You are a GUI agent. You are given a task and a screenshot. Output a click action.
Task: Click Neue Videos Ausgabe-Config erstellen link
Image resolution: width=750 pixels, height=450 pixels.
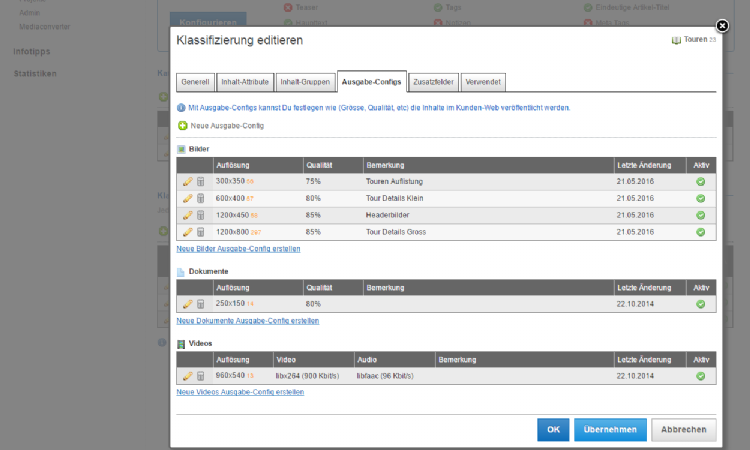pyautogui.click(x=240, y=392)
